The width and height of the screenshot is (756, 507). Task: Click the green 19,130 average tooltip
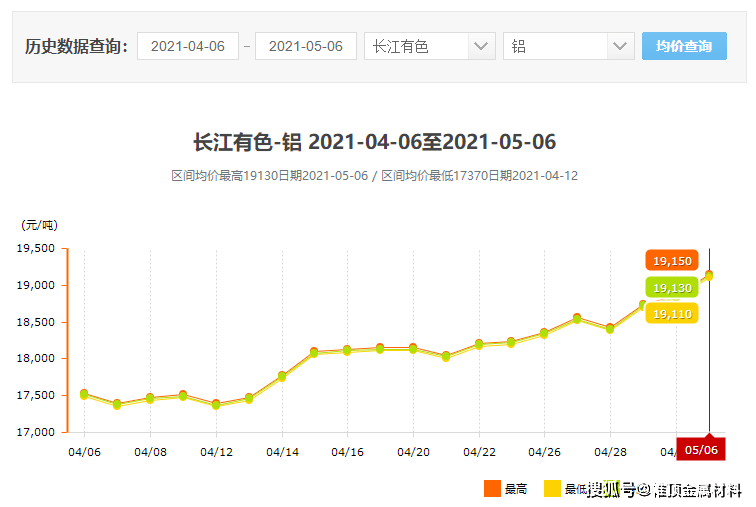point(672,288)
